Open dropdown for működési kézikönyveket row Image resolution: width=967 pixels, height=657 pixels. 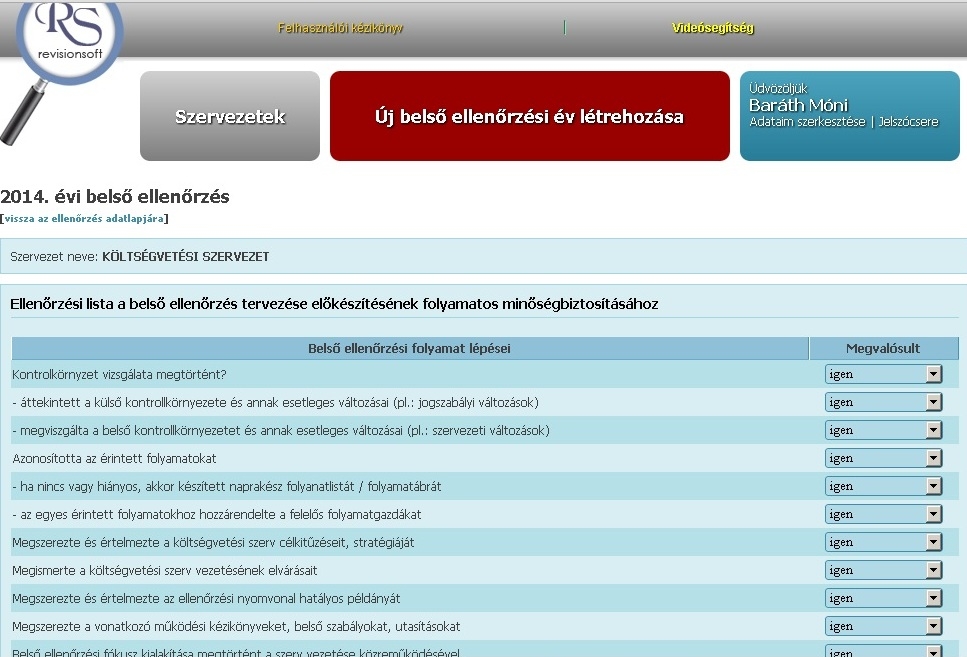click(883, 626)
